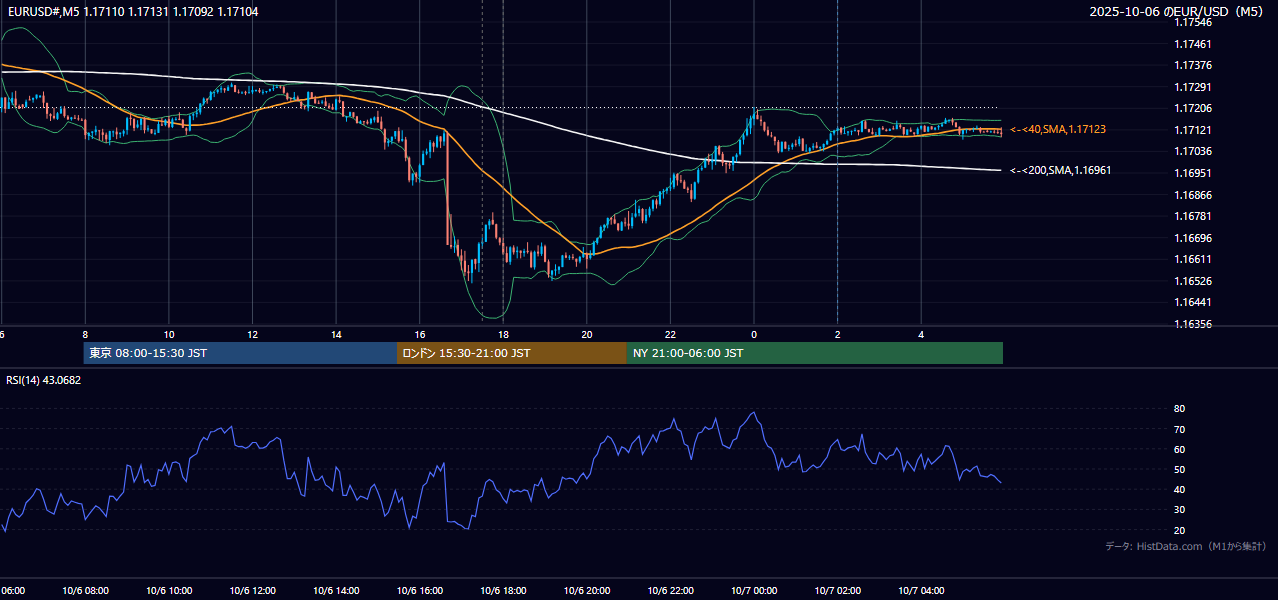Viewport: 1278px width, 600px height.
Task: Click the hour 2 tick under the price chart
Action: [x=838, y=335]
